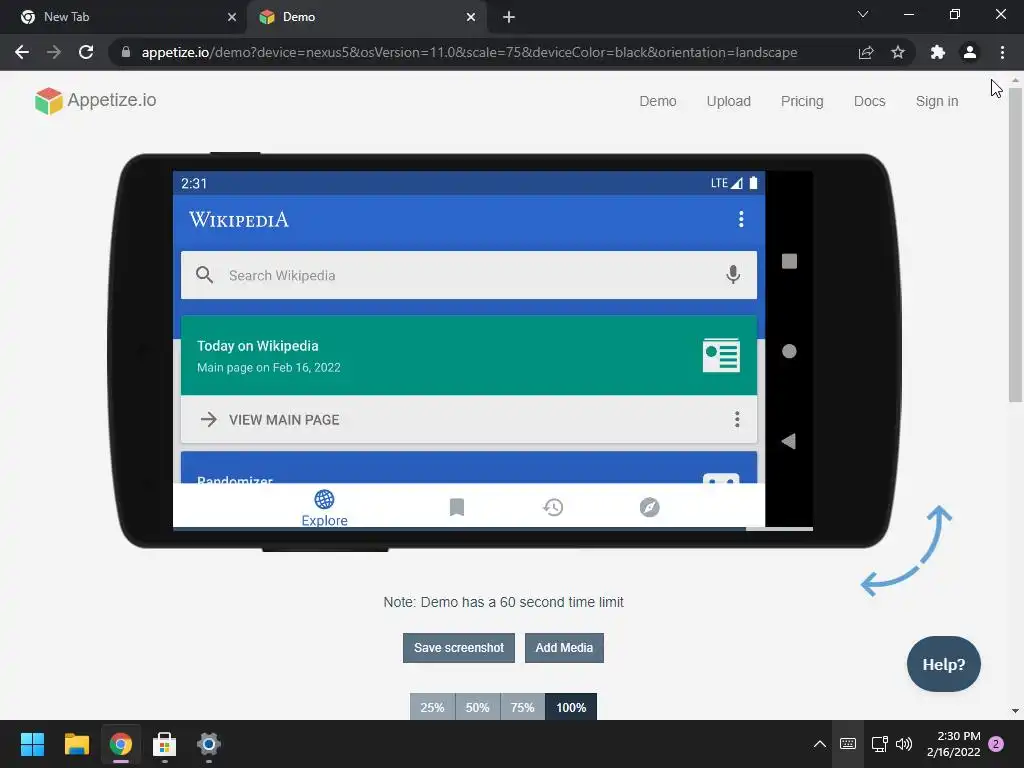This screenshot has height=768, width=1024.
Task: Open a new browser tab
Action: pyautogui.click(x=509, y=17)
